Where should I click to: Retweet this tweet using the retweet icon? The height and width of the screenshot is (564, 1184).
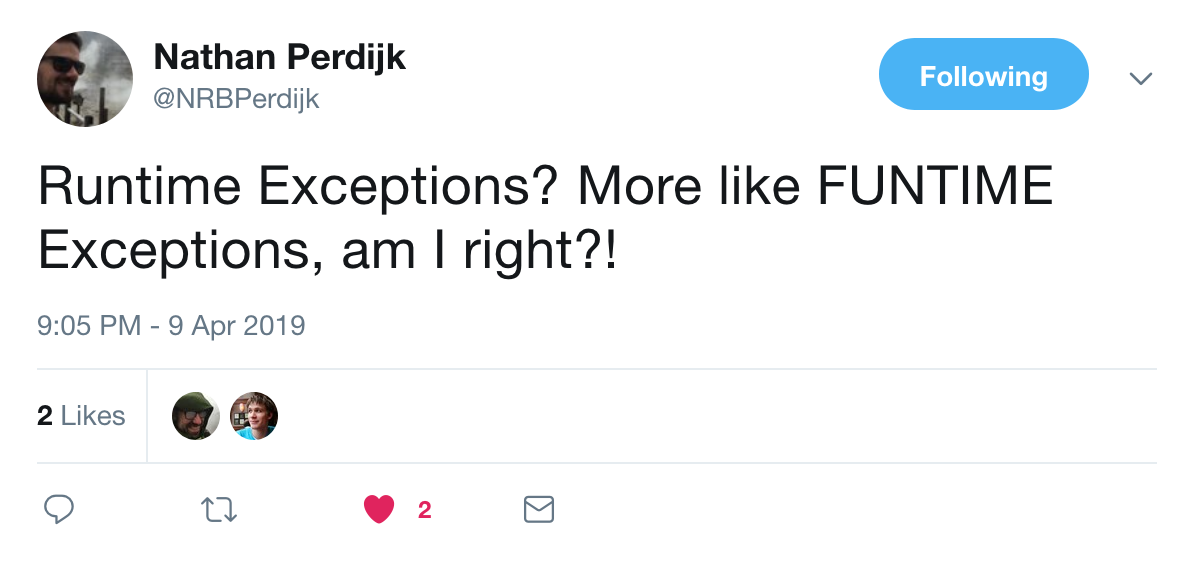(x=219, y=510)
